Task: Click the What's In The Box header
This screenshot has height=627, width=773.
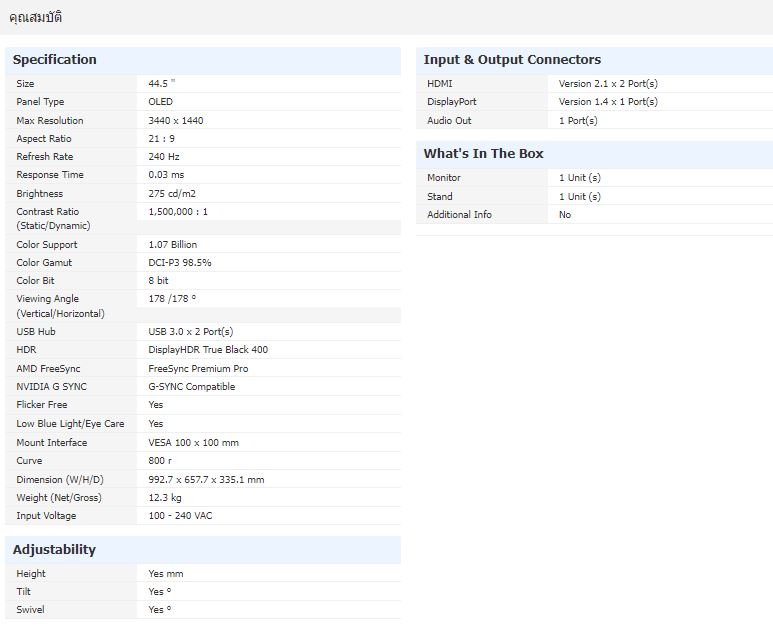Action: pyautogui.click(x=483, y=154)
